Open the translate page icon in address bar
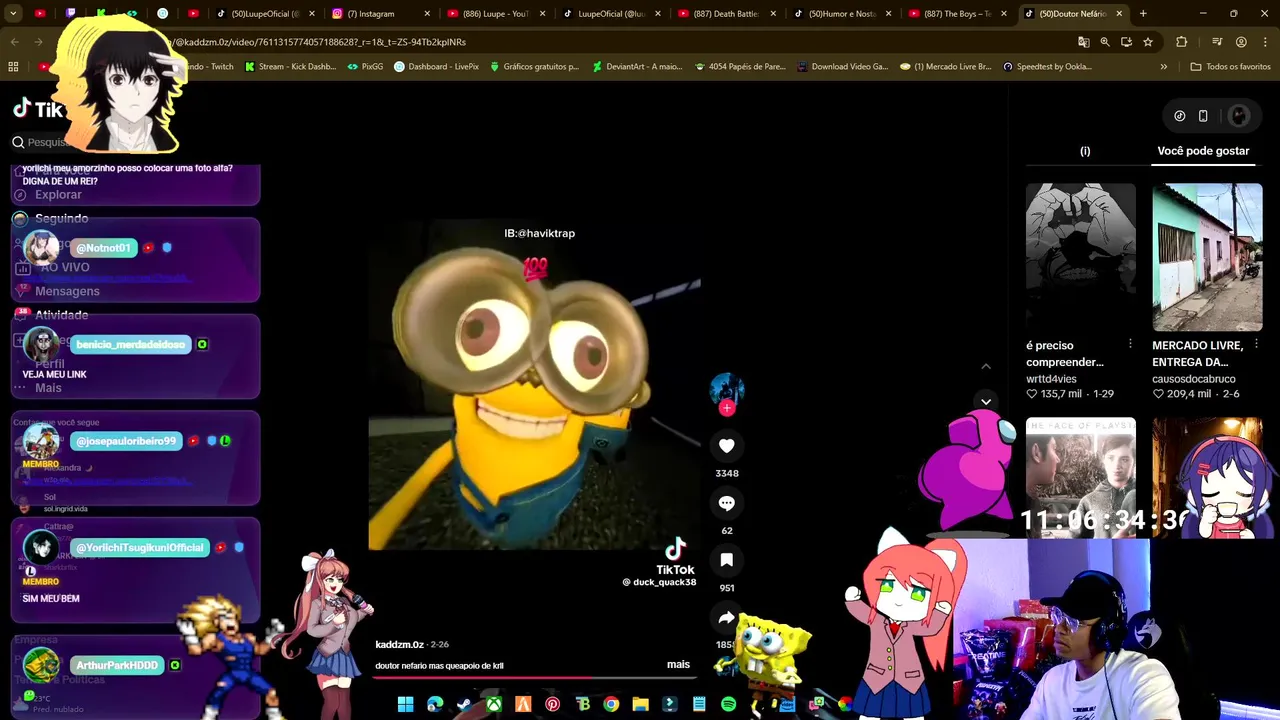Viewport: 1280px width, 720px height. 1083,42
